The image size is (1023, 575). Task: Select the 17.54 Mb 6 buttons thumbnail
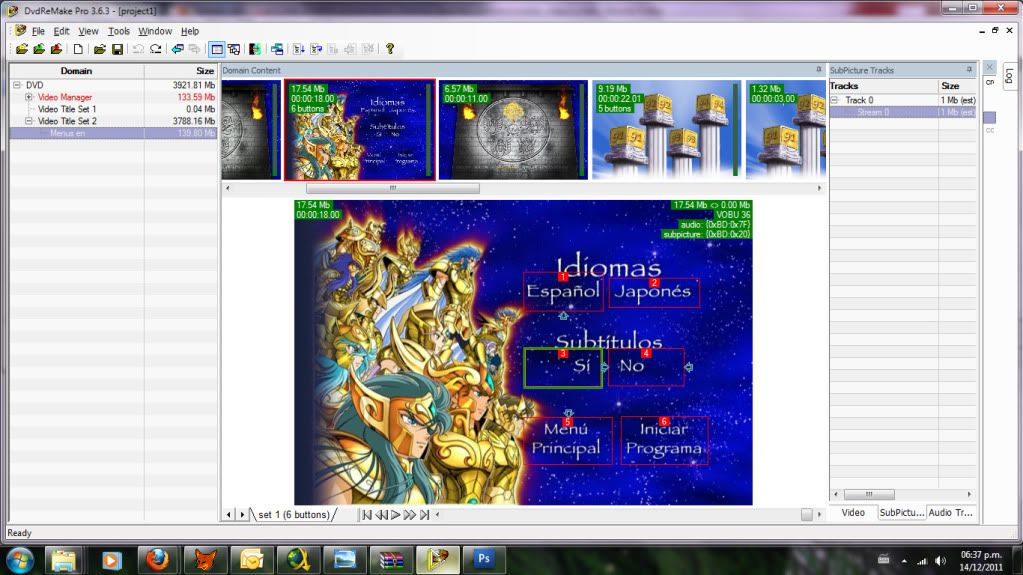(x=359, y=130)
